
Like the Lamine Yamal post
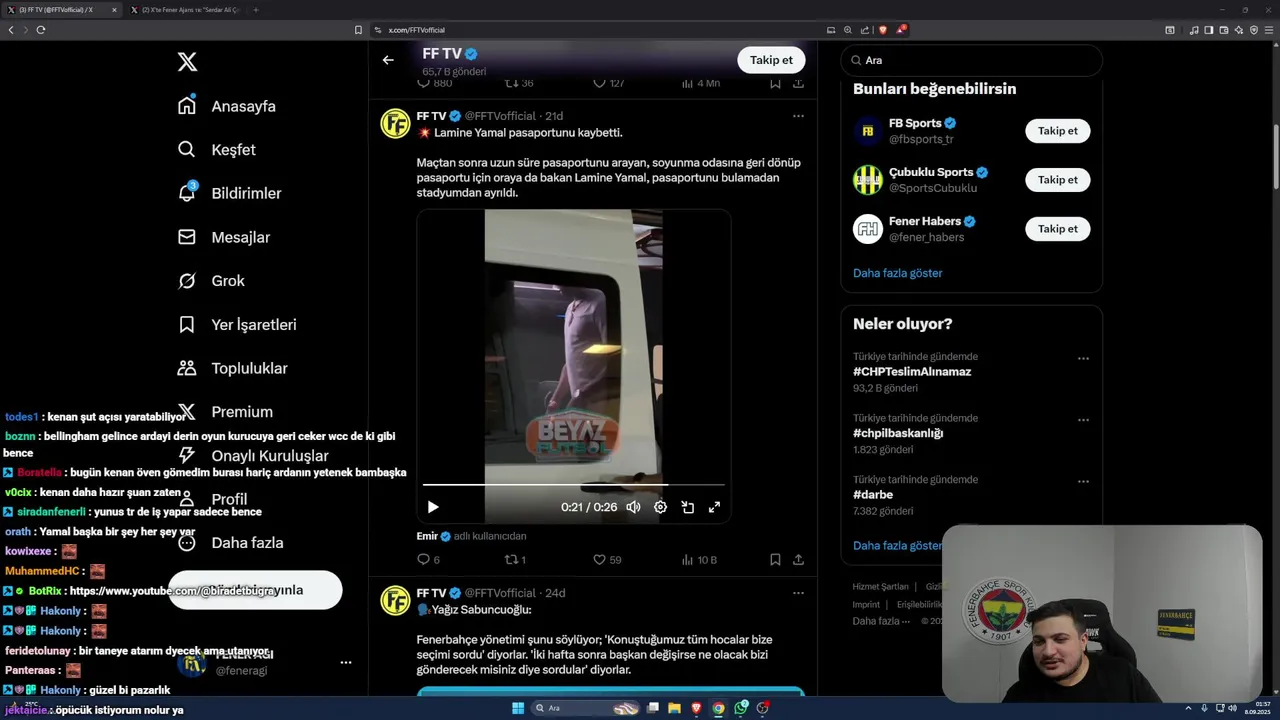tap(607, 560)
